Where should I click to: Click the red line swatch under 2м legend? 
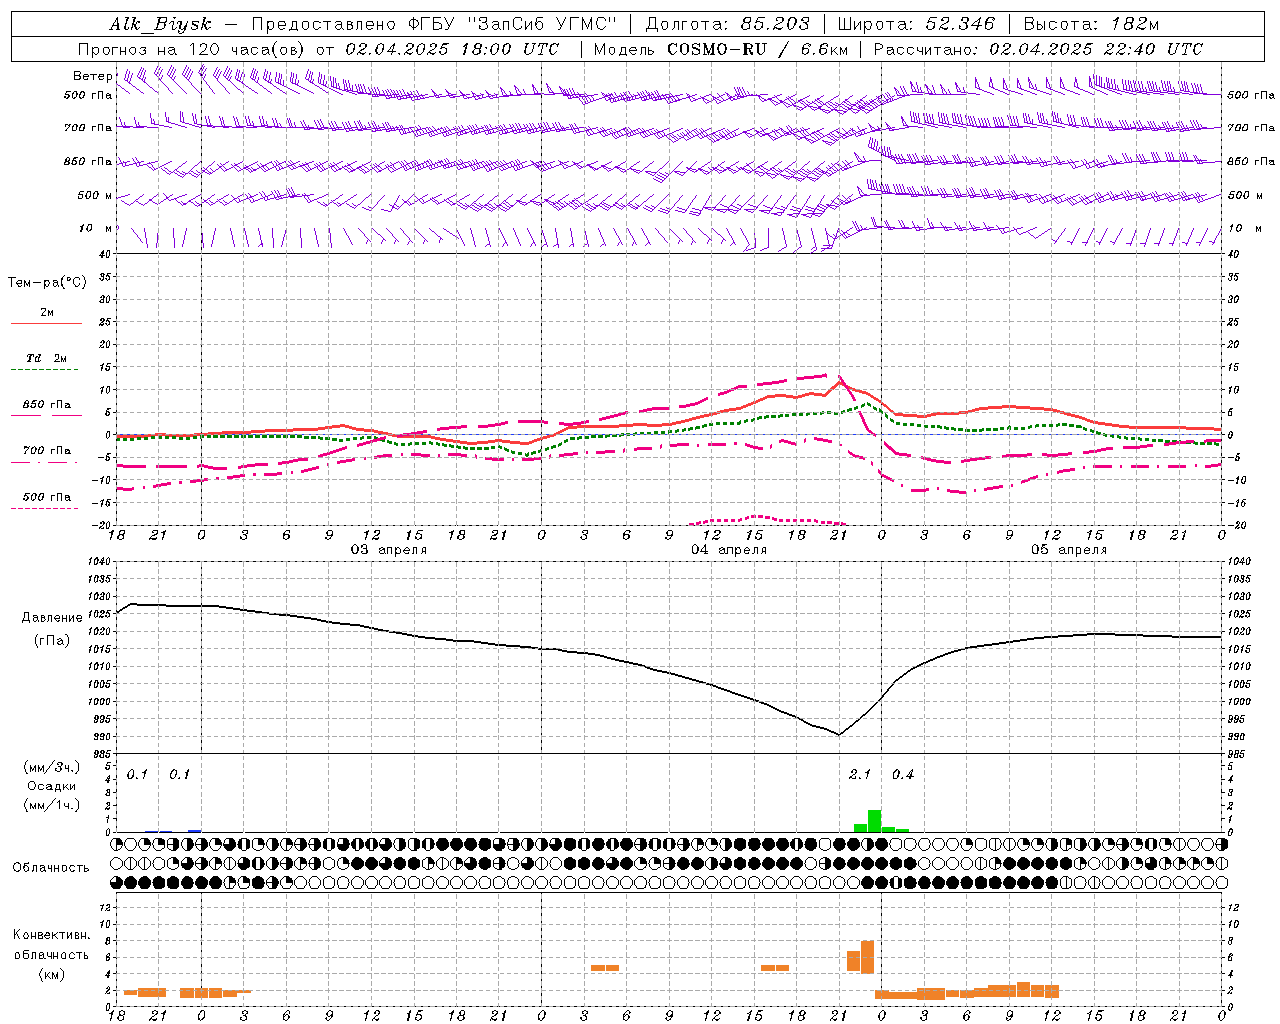pos(46,323)
